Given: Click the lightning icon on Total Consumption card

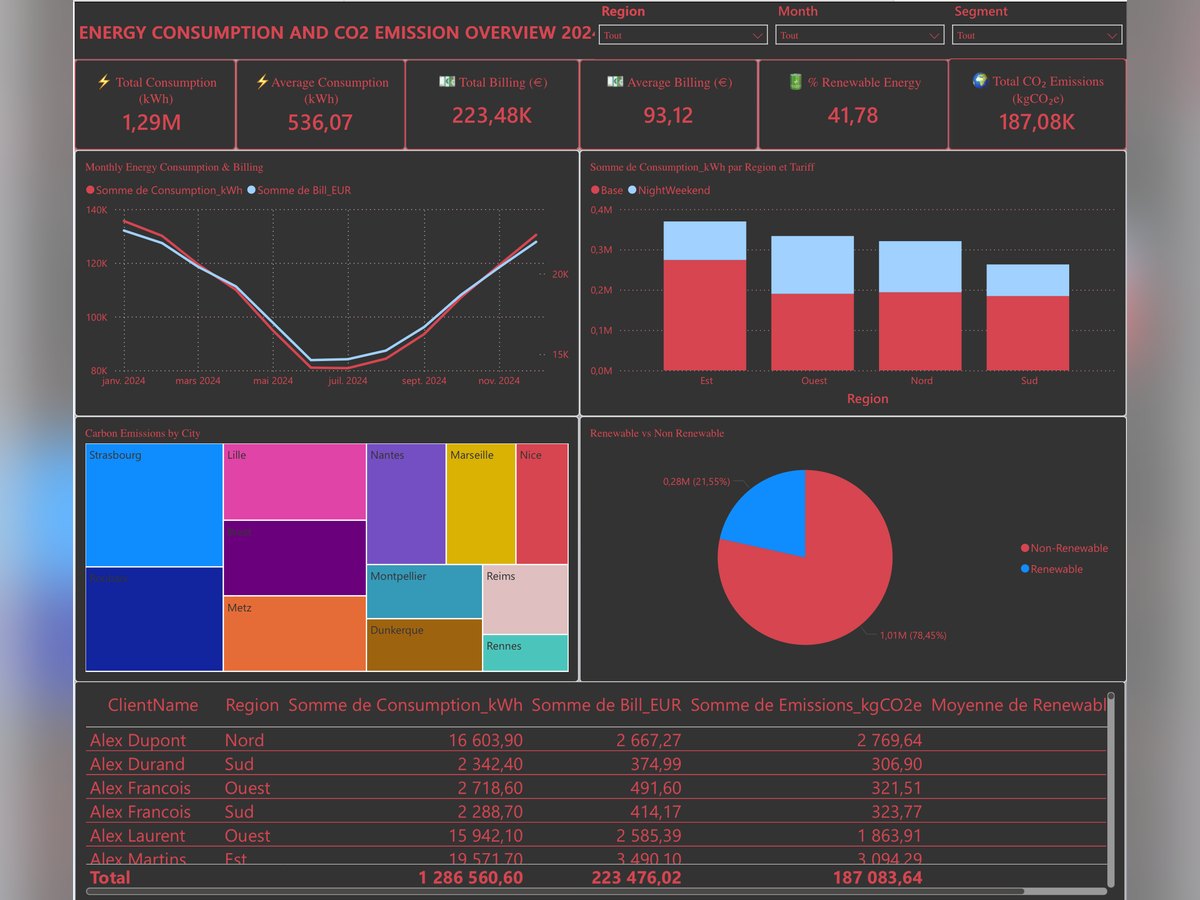Looking at the screenshot, I should coord(103,82).
